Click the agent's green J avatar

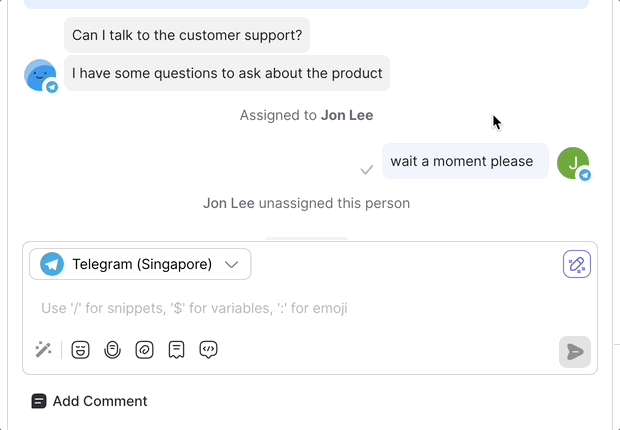(572, 162)
